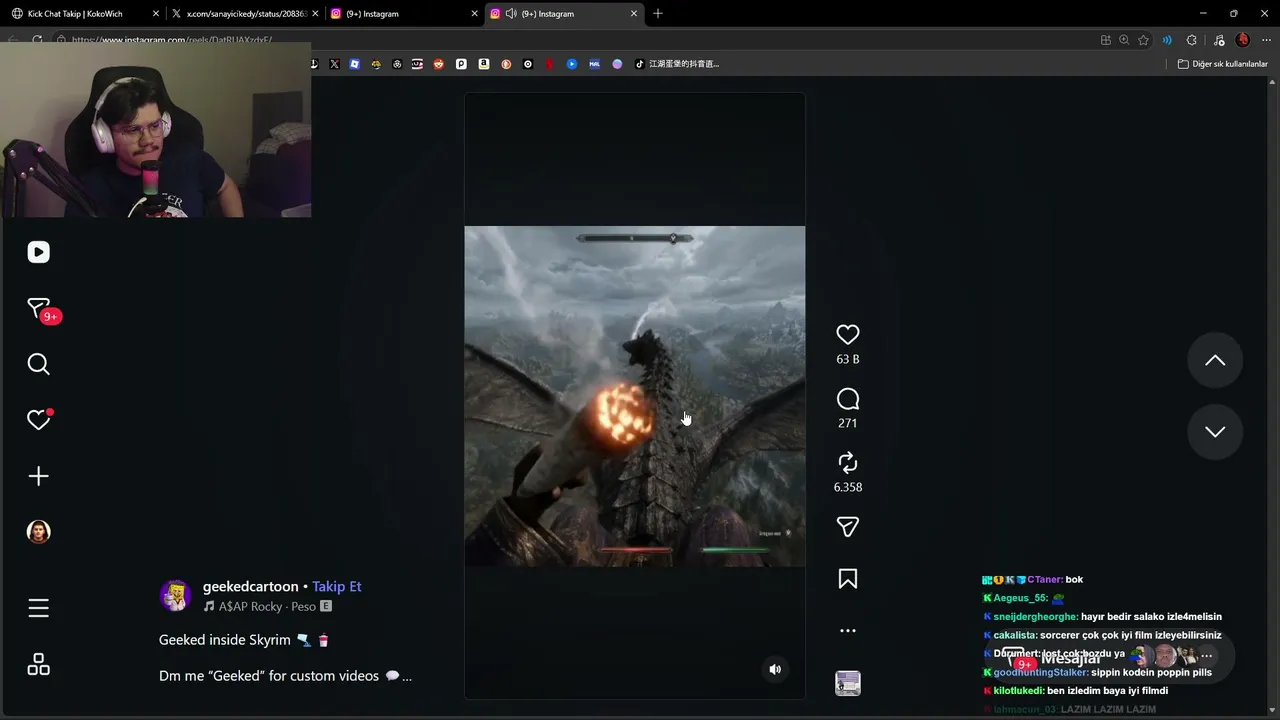This screenshot has height=720, width=1280.
Task: Open Instagram Reels from the sidebar
Action: [38, 252]
